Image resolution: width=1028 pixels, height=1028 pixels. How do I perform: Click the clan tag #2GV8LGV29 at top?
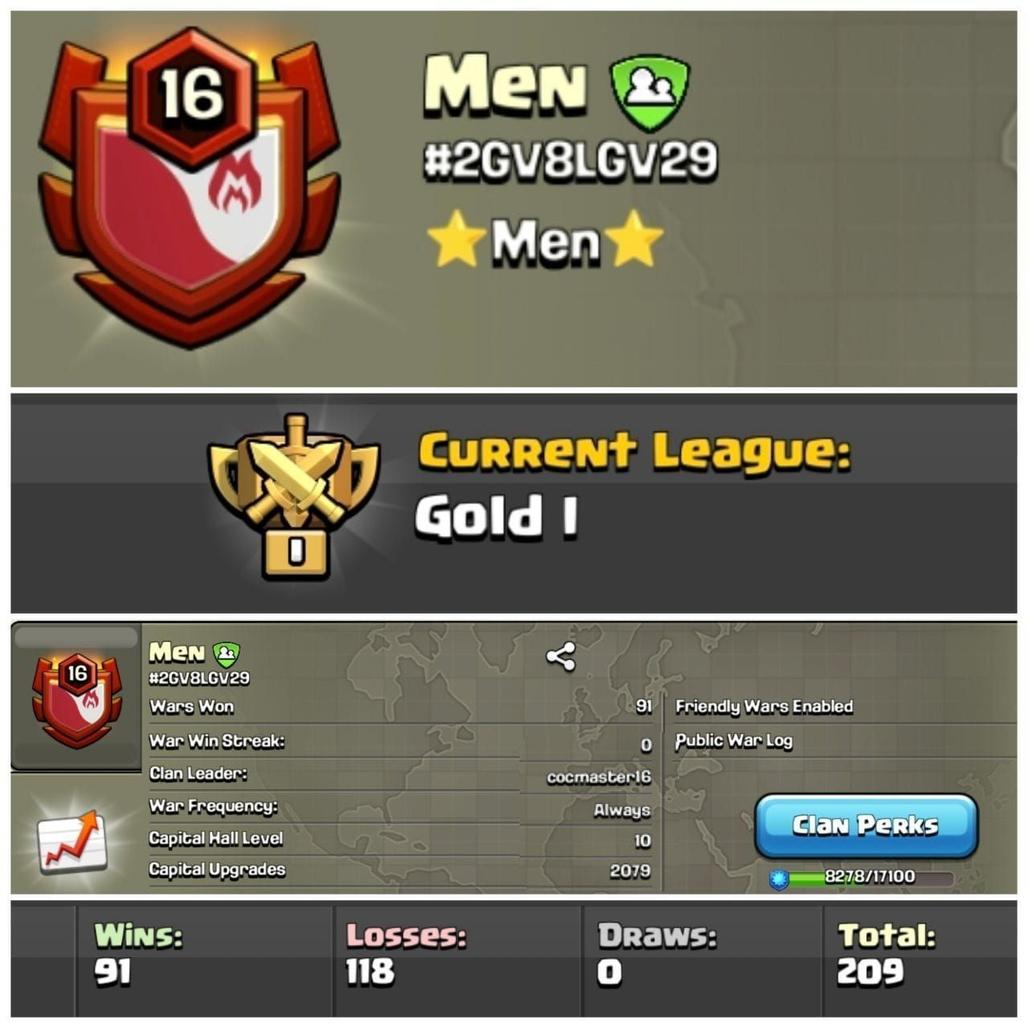coord(570,160)
